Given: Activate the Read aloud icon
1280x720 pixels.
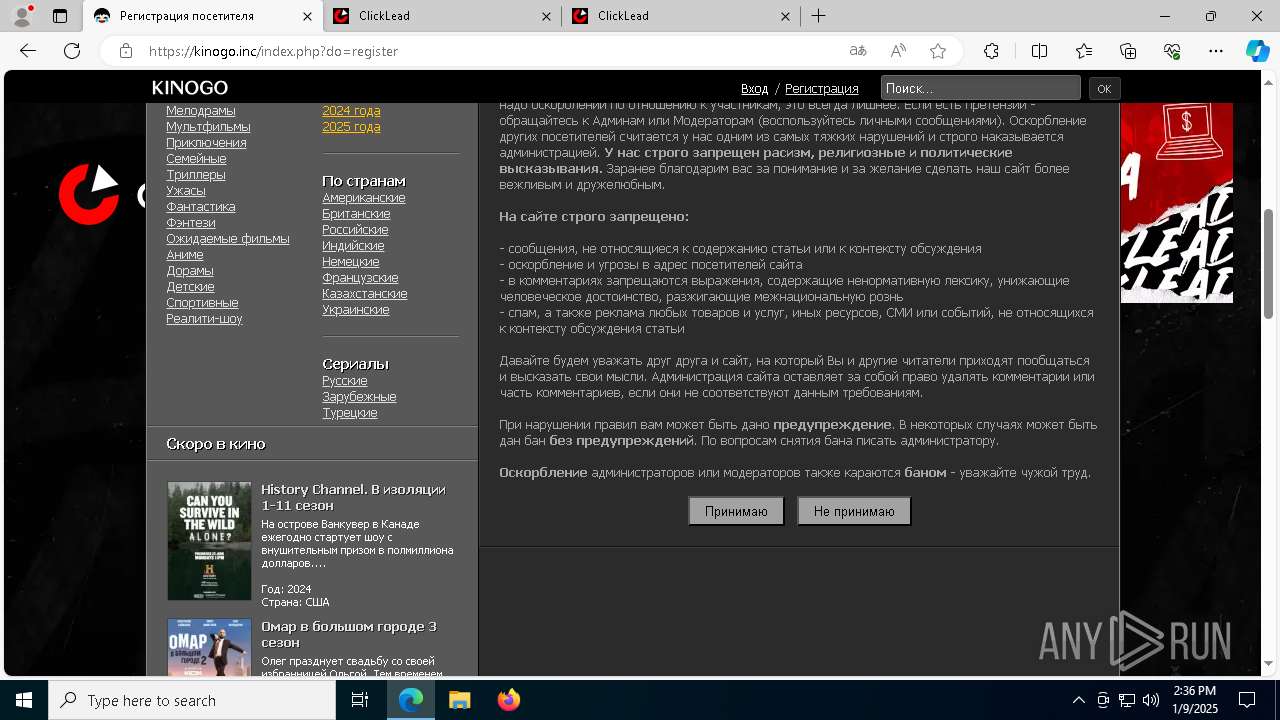Looking at the screenshot, I should point(898,51).
